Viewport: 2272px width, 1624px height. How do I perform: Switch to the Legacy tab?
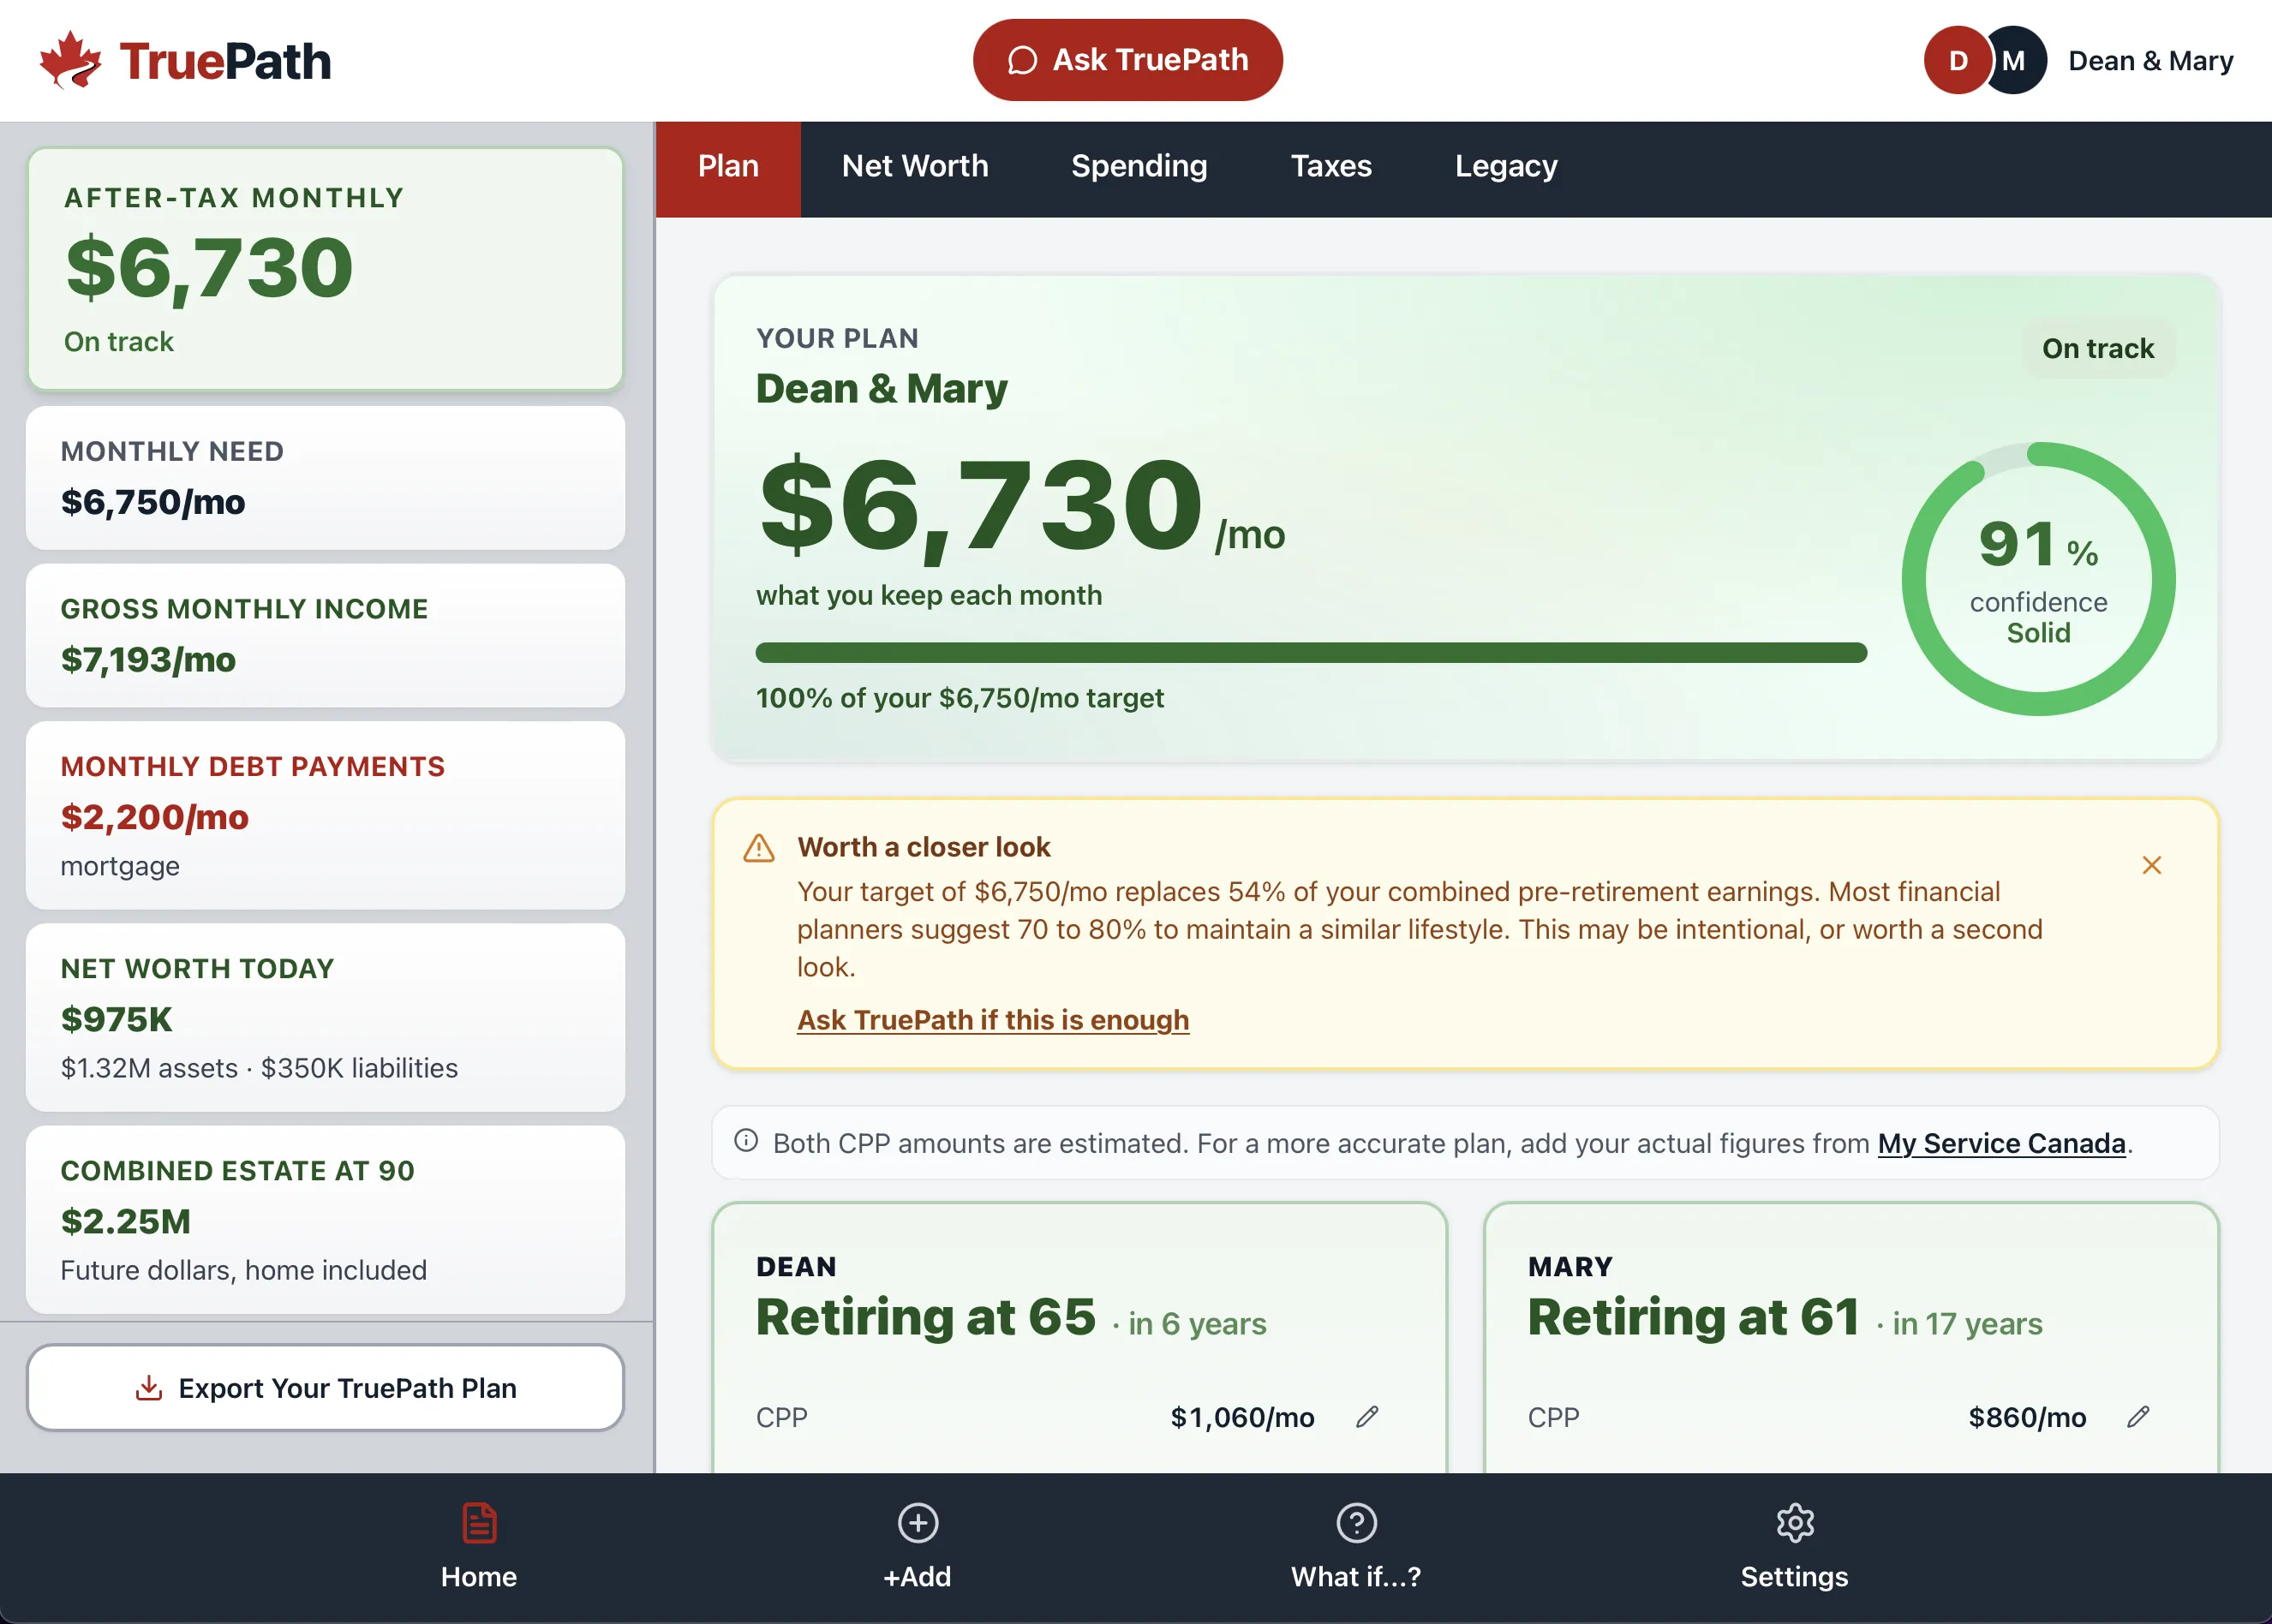pos(1506,166)
